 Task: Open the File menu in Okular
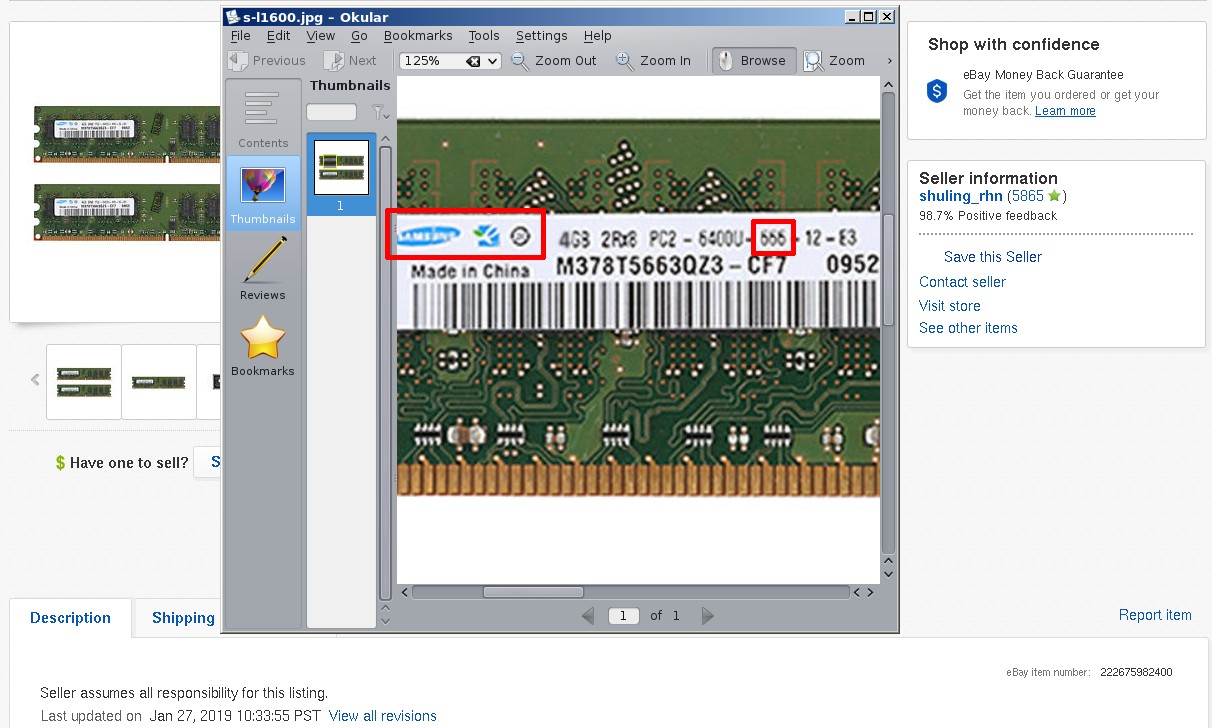click(x=240, y=36)
